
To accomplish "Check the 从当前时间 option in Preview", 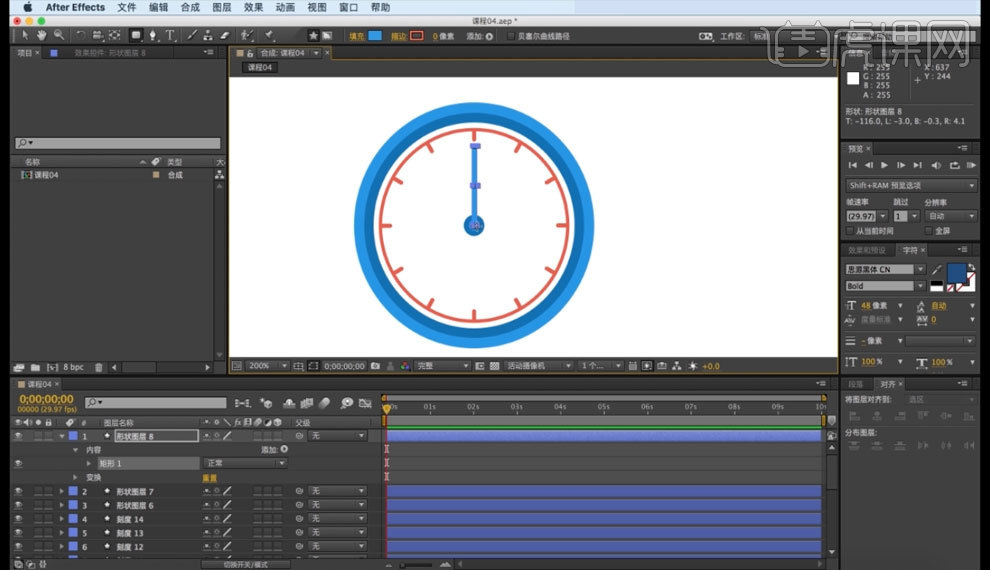I will pos(850,231).
